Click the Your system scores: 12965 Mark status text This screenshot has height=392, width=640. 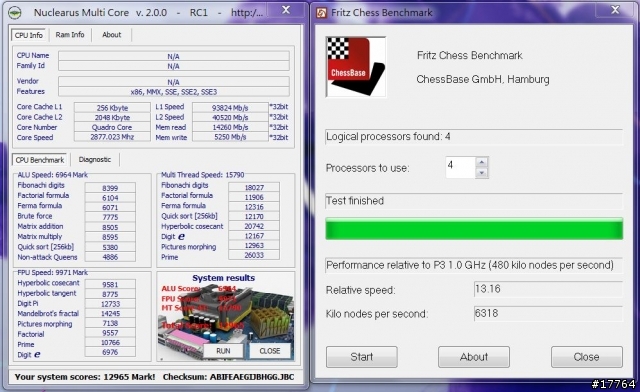click(x=85, y=377)
